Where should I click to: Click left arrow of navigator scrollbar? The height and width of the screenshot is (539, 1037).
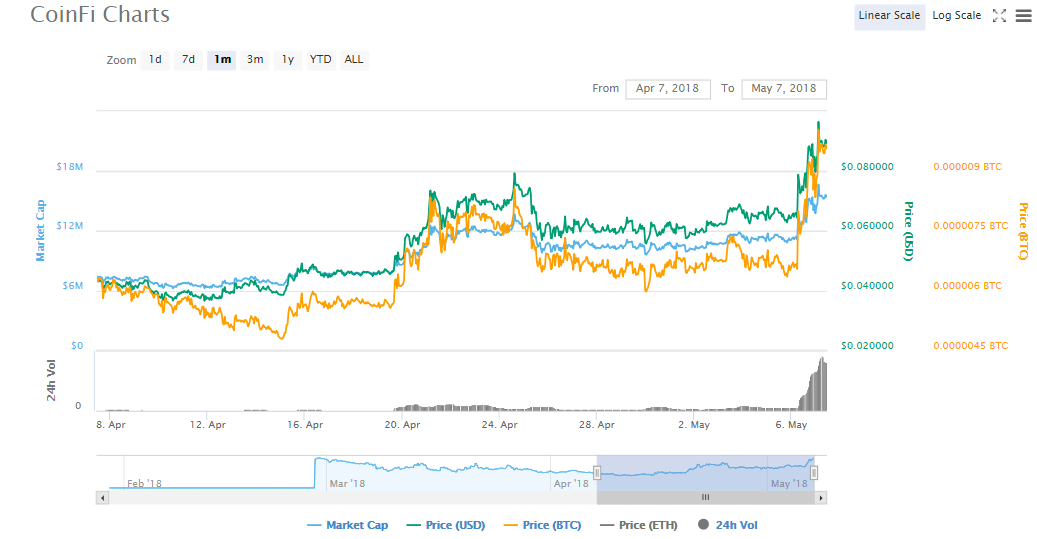tap(102, 497)
